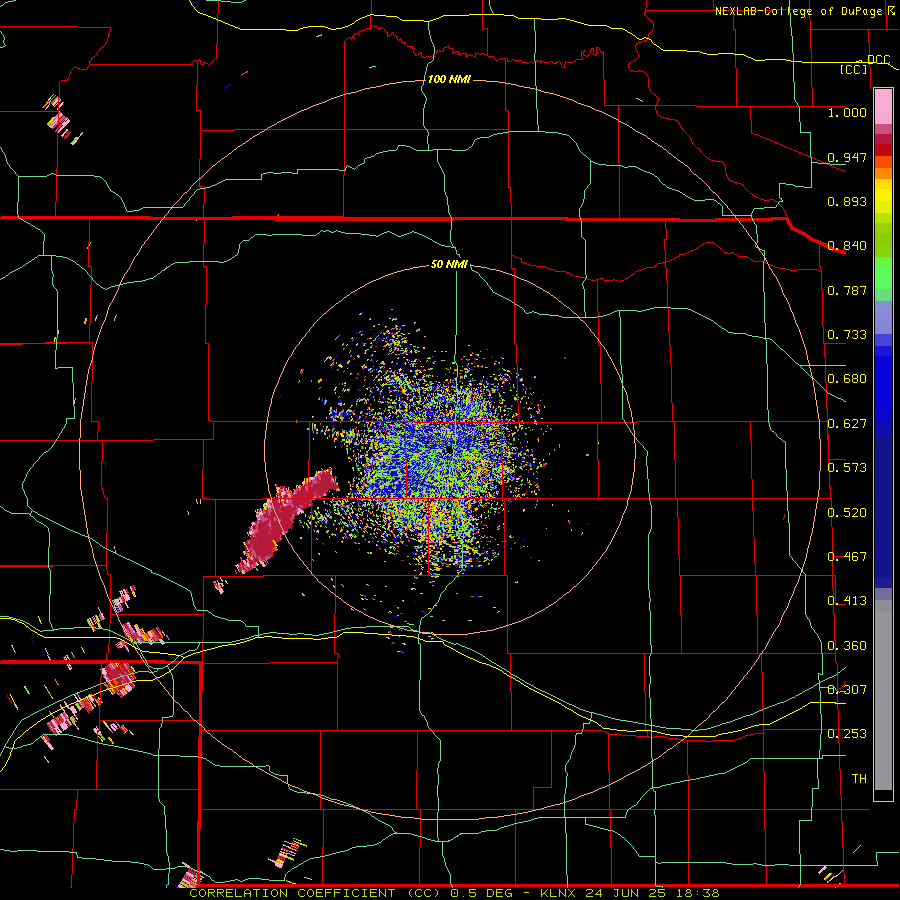900x900 pixels.
Task: Click the 0.680 legend value
Action: (847, 379)
